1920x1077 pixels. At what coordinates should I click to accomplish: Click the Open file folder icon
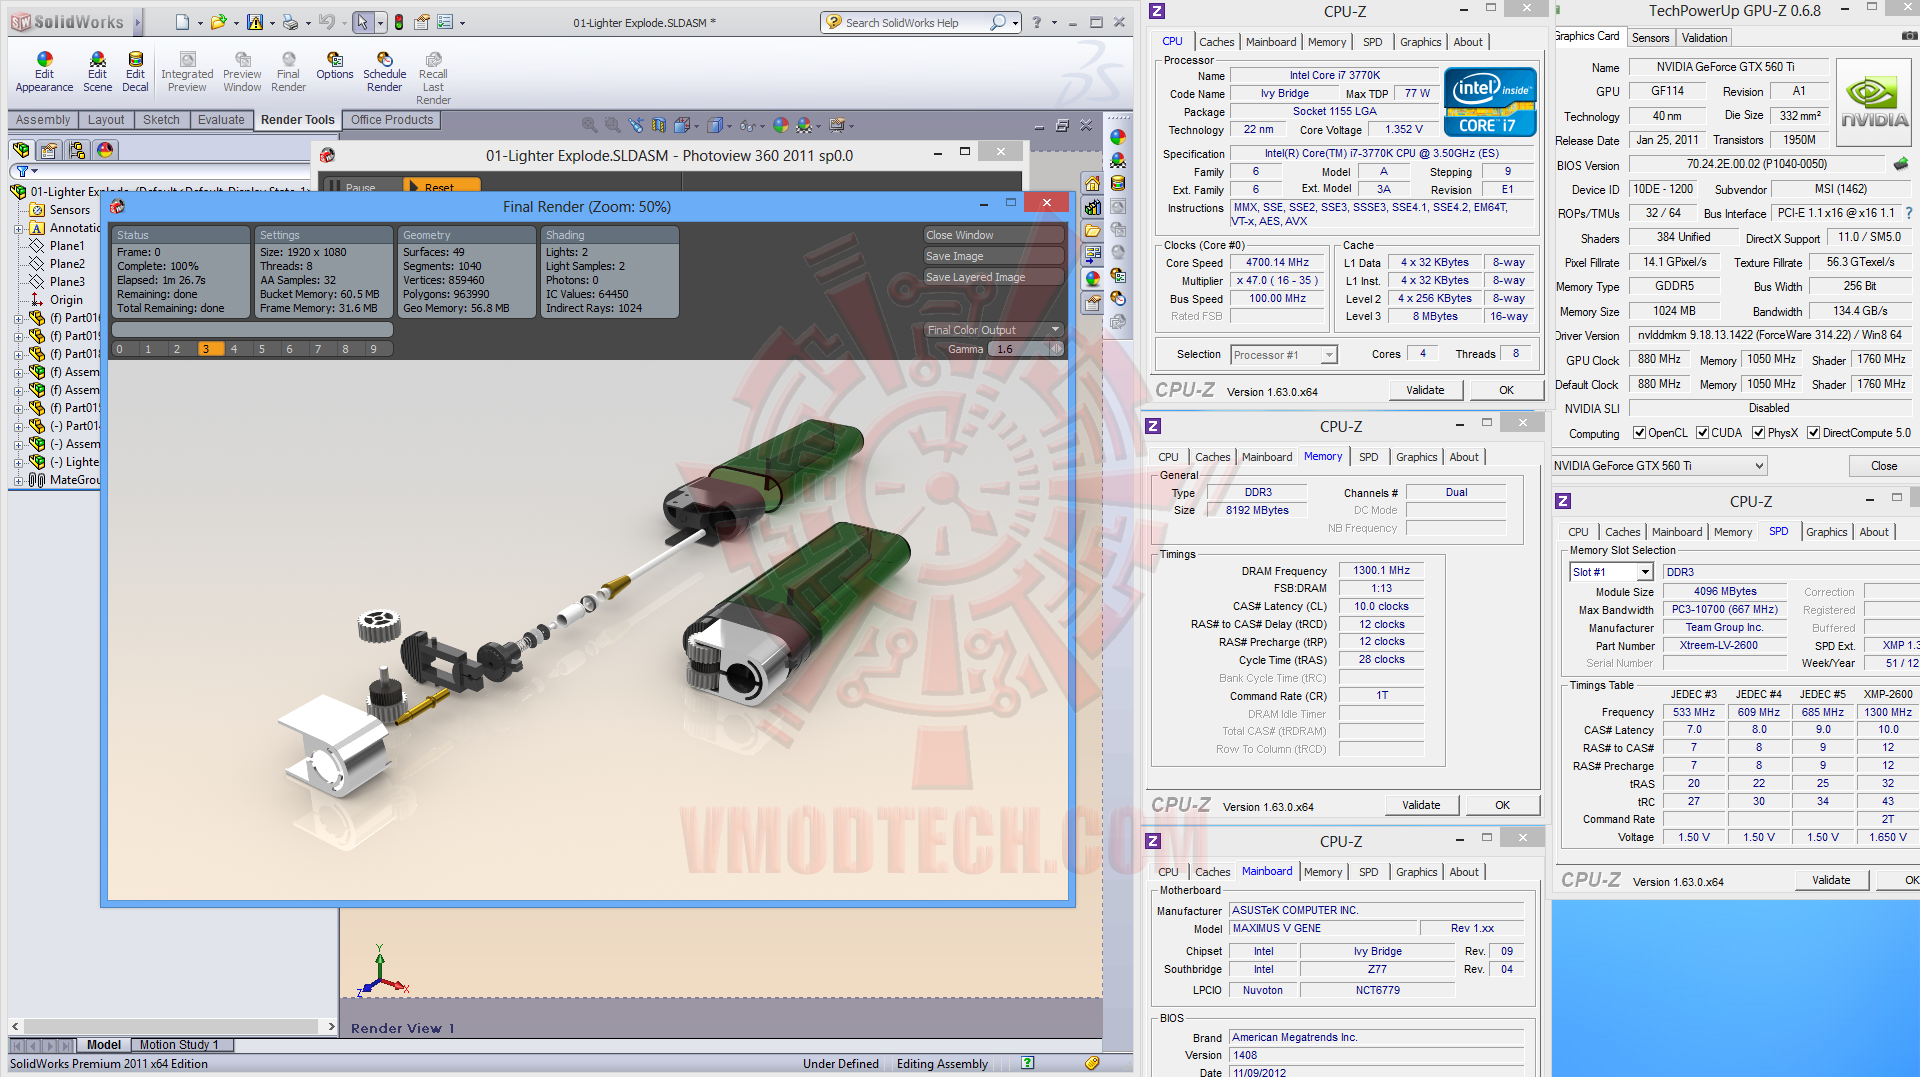218,22
